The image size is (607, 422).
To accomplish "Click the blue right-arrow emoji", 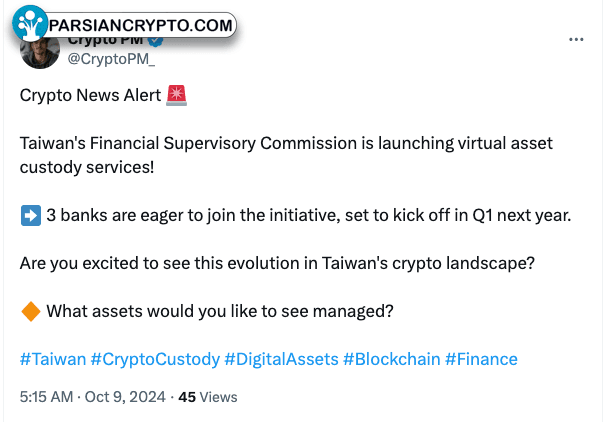I will tap(31, 215).
